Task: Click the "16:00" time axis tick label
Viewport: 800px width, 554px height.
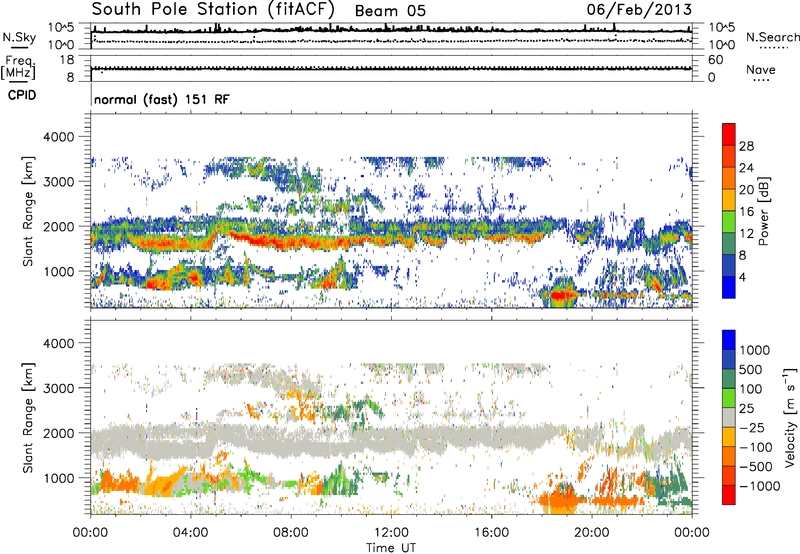Action: [492, 533]
